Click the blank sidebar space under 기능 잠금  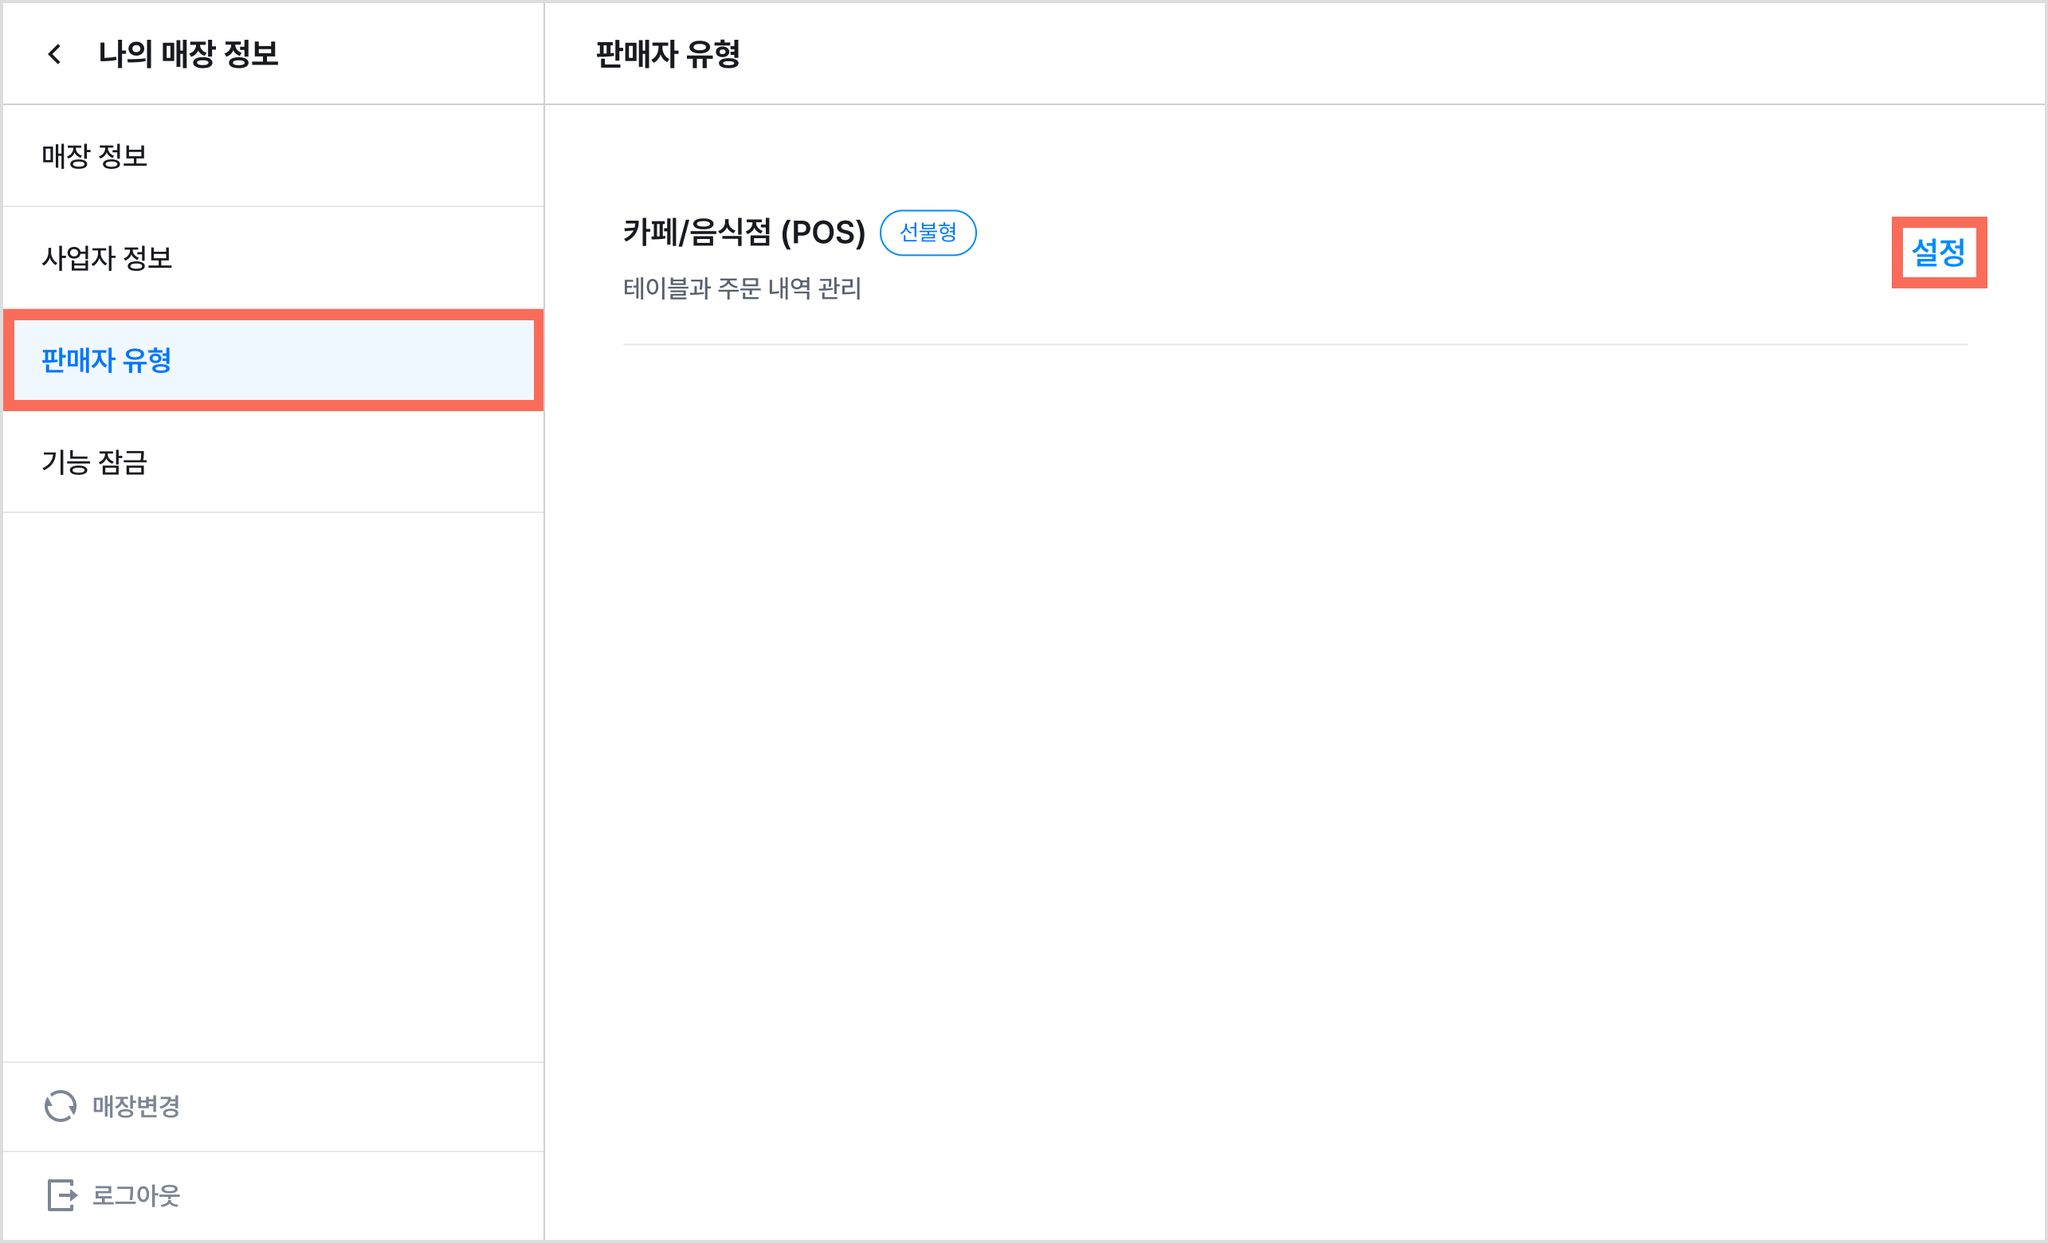[273, 786]
